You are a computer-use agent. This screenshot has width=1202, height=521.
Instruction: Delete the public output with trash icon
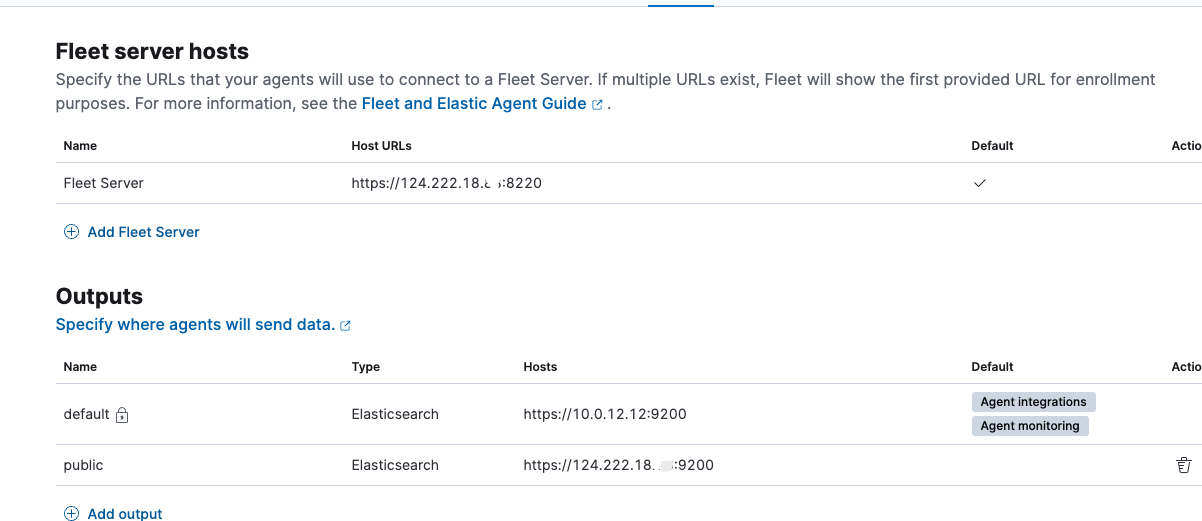(x=1183, y=465)
